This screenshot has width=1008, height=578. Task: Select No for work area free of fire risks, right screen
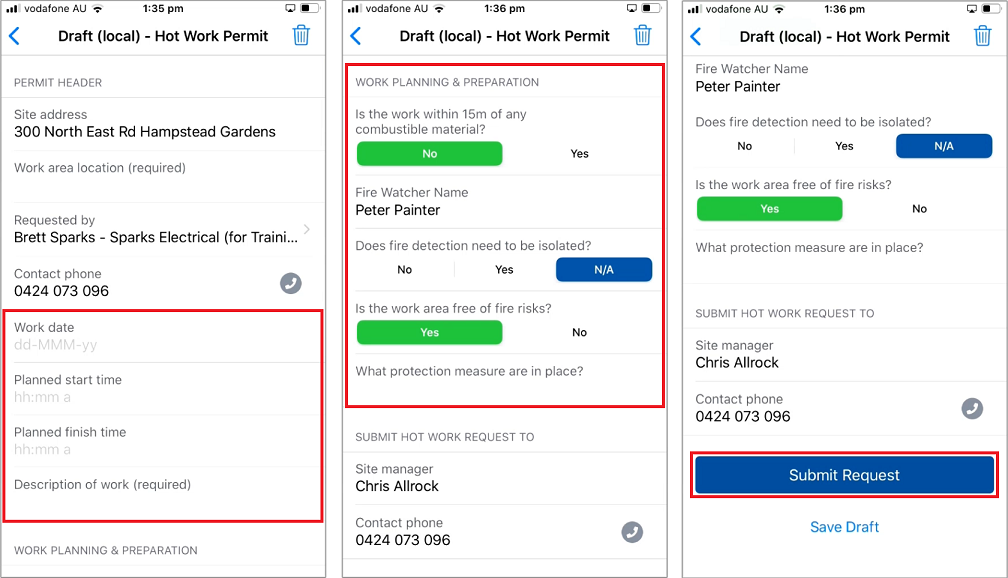click(919, 209)
